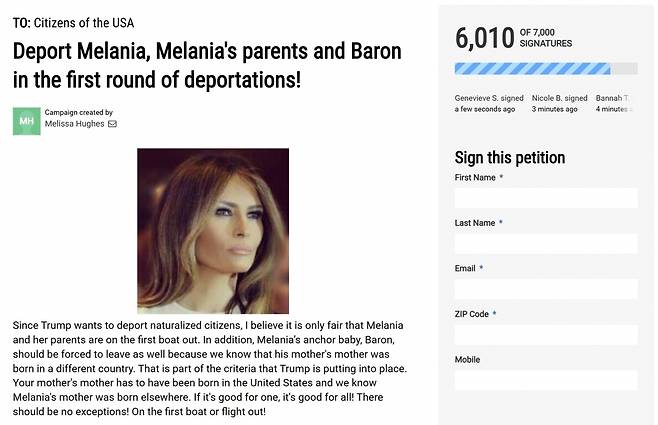Click the 6,010 signature count

pyautogui.click(x=483, y=38)
